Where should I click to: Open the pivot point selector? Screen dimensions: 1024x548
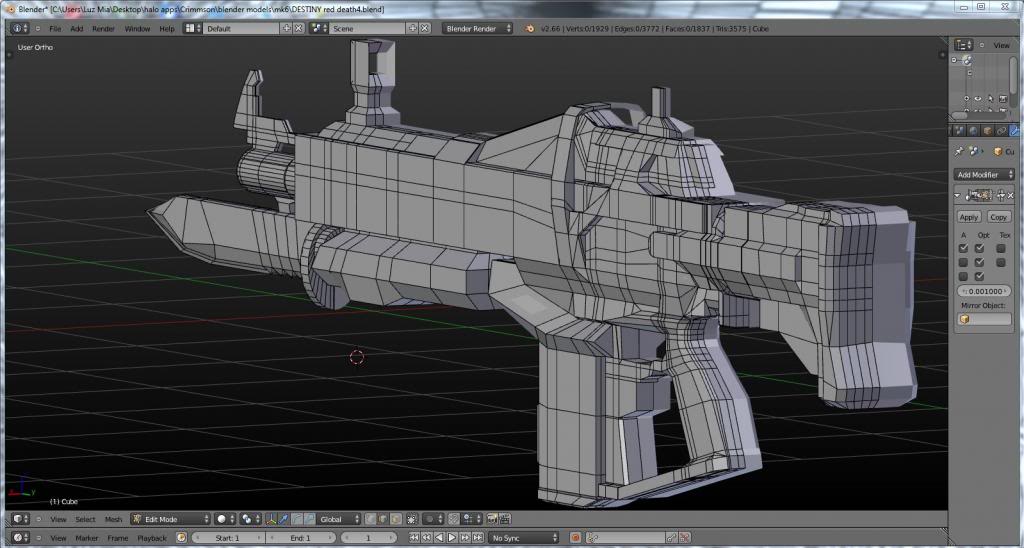[250, 519]
